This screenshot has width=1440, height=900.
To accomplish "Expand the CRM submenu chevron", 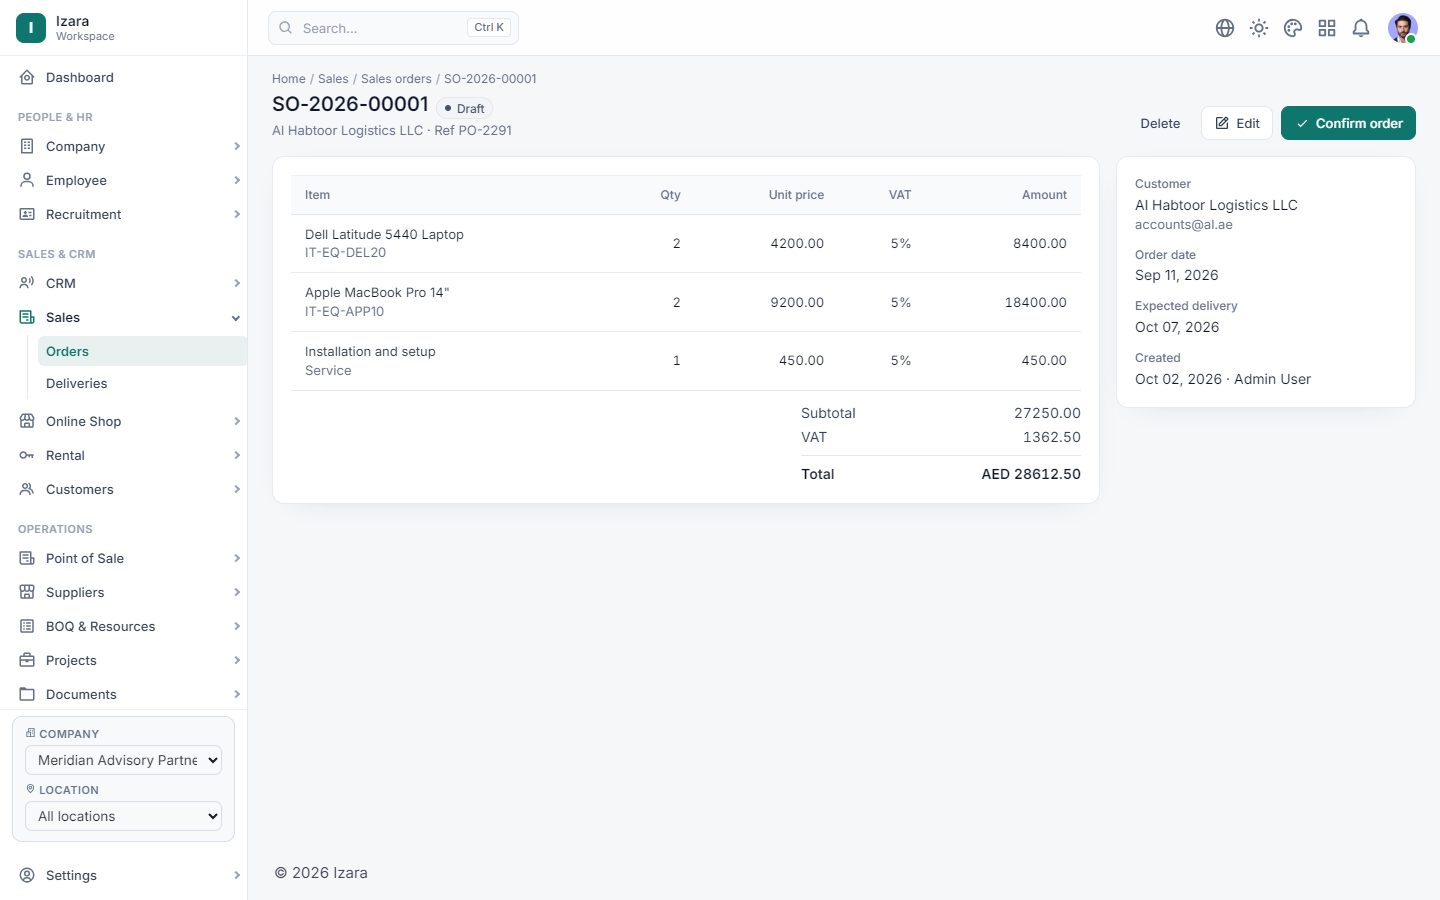I will pos(237,283).
